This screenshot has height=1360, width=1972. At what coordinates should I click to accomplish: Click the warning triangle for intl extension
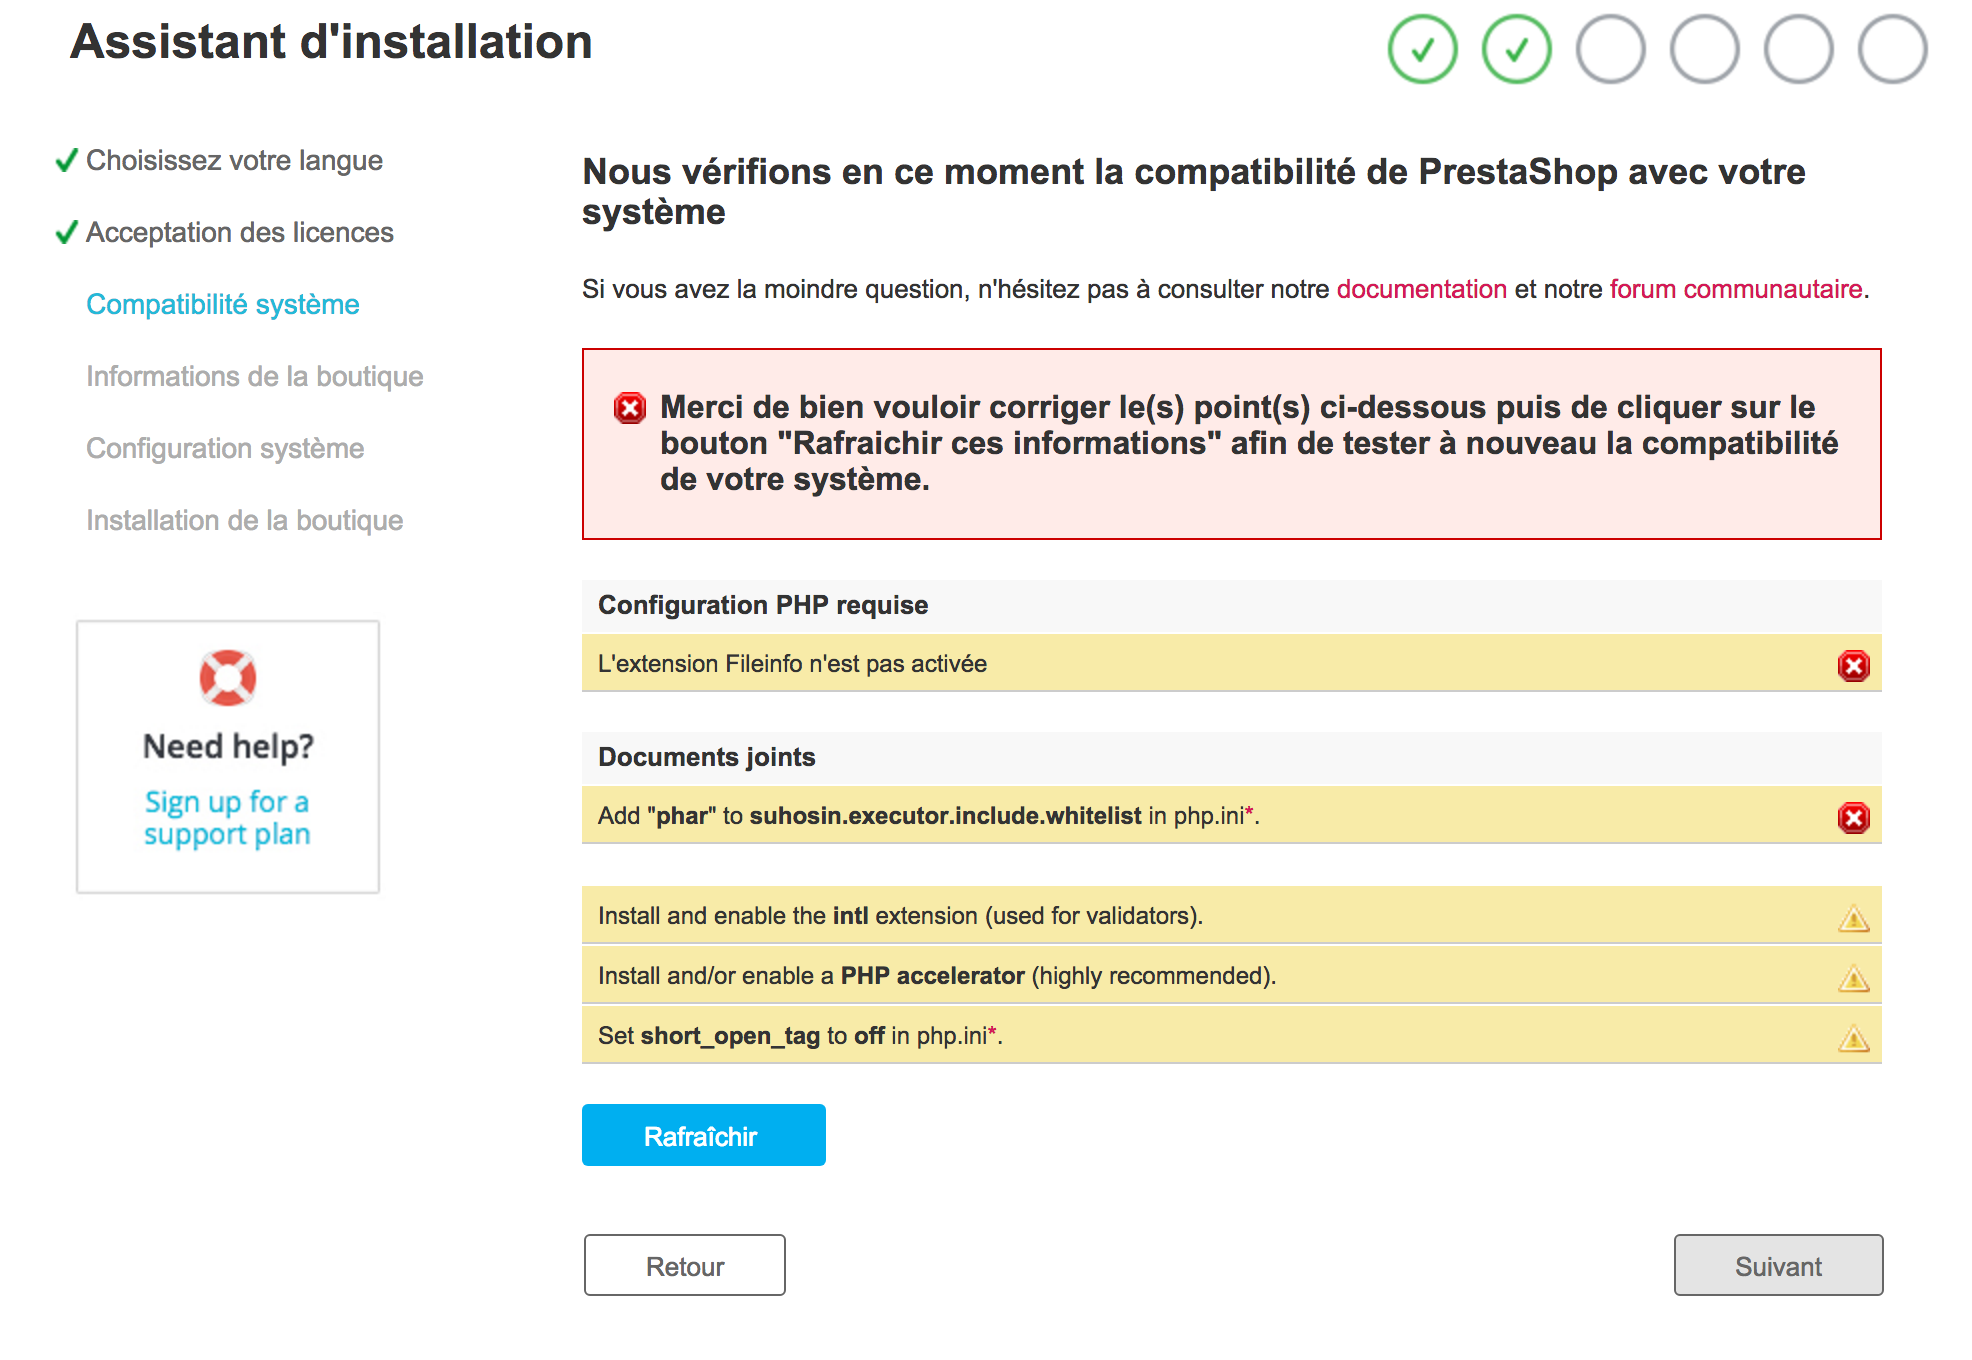pos(1853,918)
